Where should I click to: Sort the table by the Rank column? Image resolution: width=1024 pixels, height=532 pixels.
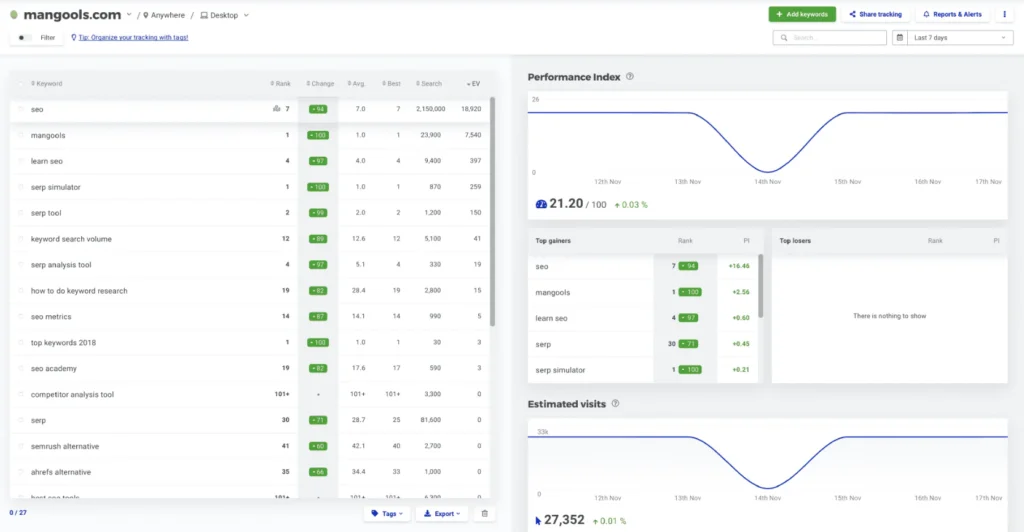pos(282,84)
